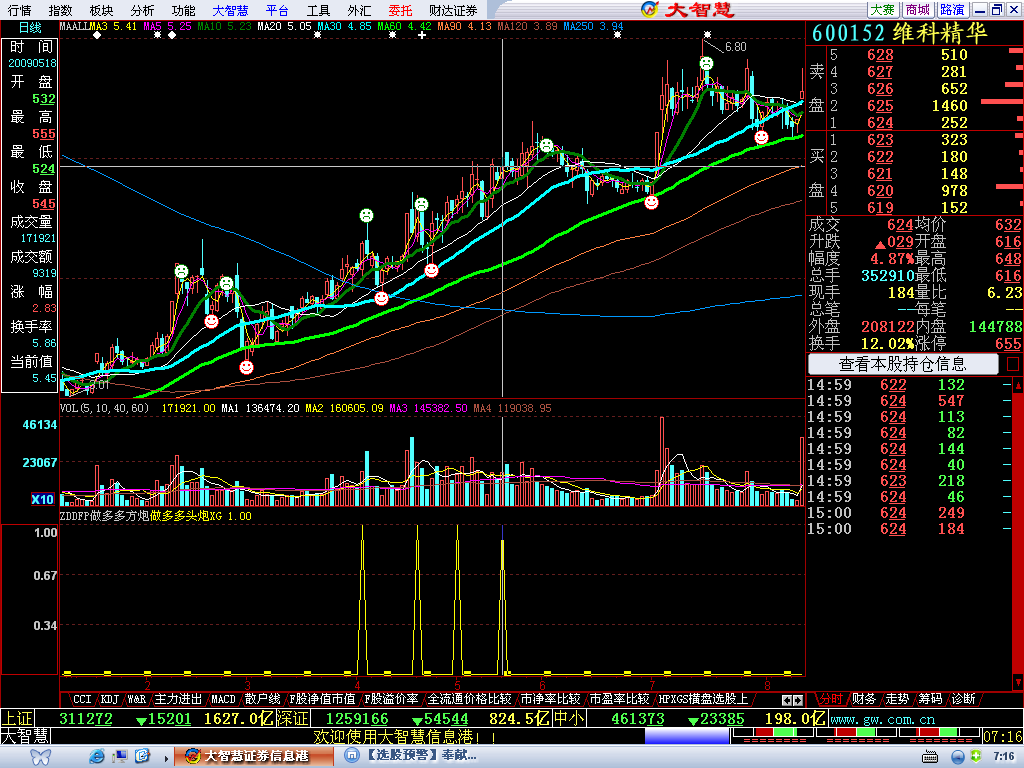The width and height of the screenshot is (1024, 768).
Task: Open www.gw.com.cn link
Action: click(x=882, y=720)
